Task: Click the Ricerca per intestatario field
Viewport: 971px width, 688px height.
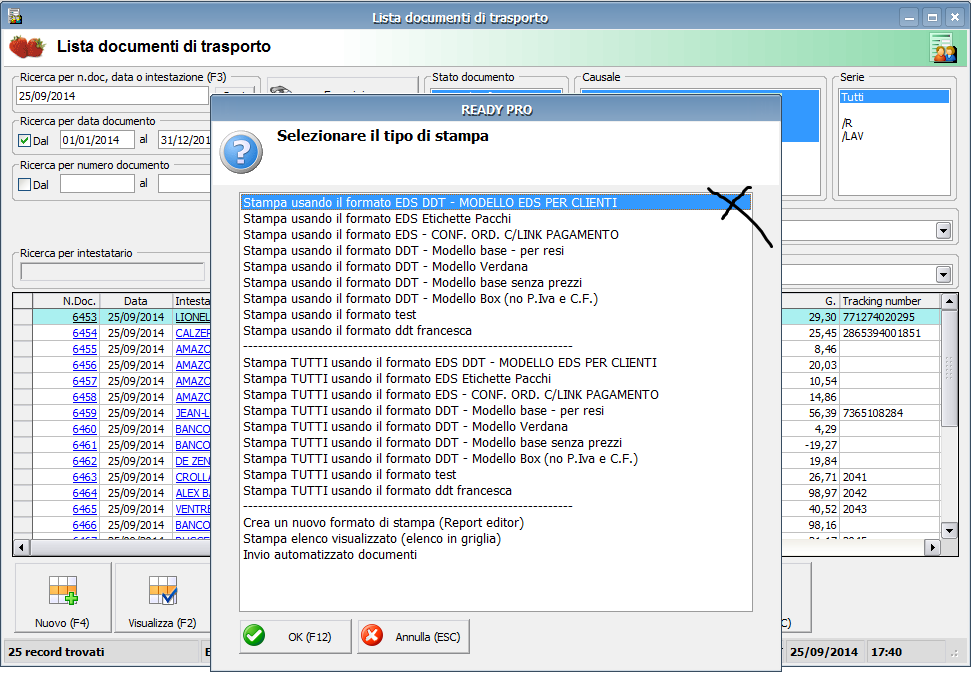Action: [x=112, y=272]
